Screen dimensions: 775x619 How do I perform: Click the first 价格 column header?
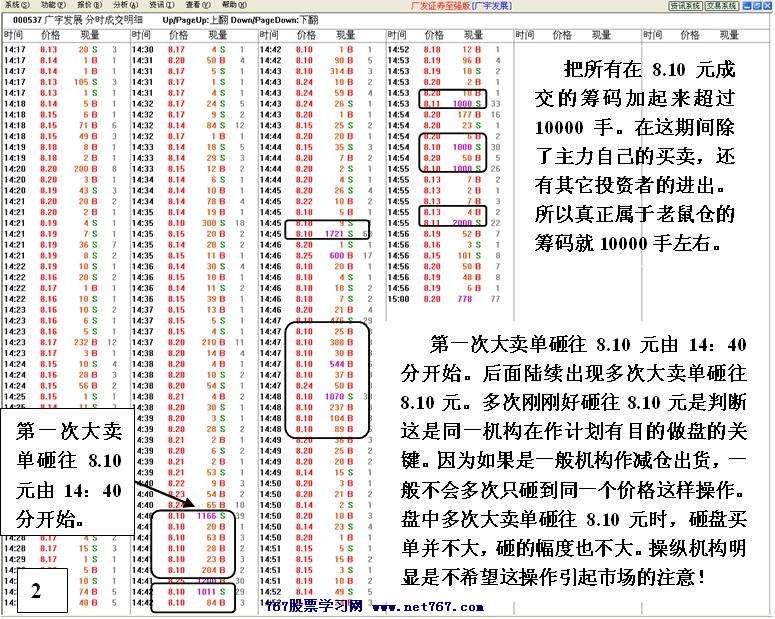coord(49,35)
